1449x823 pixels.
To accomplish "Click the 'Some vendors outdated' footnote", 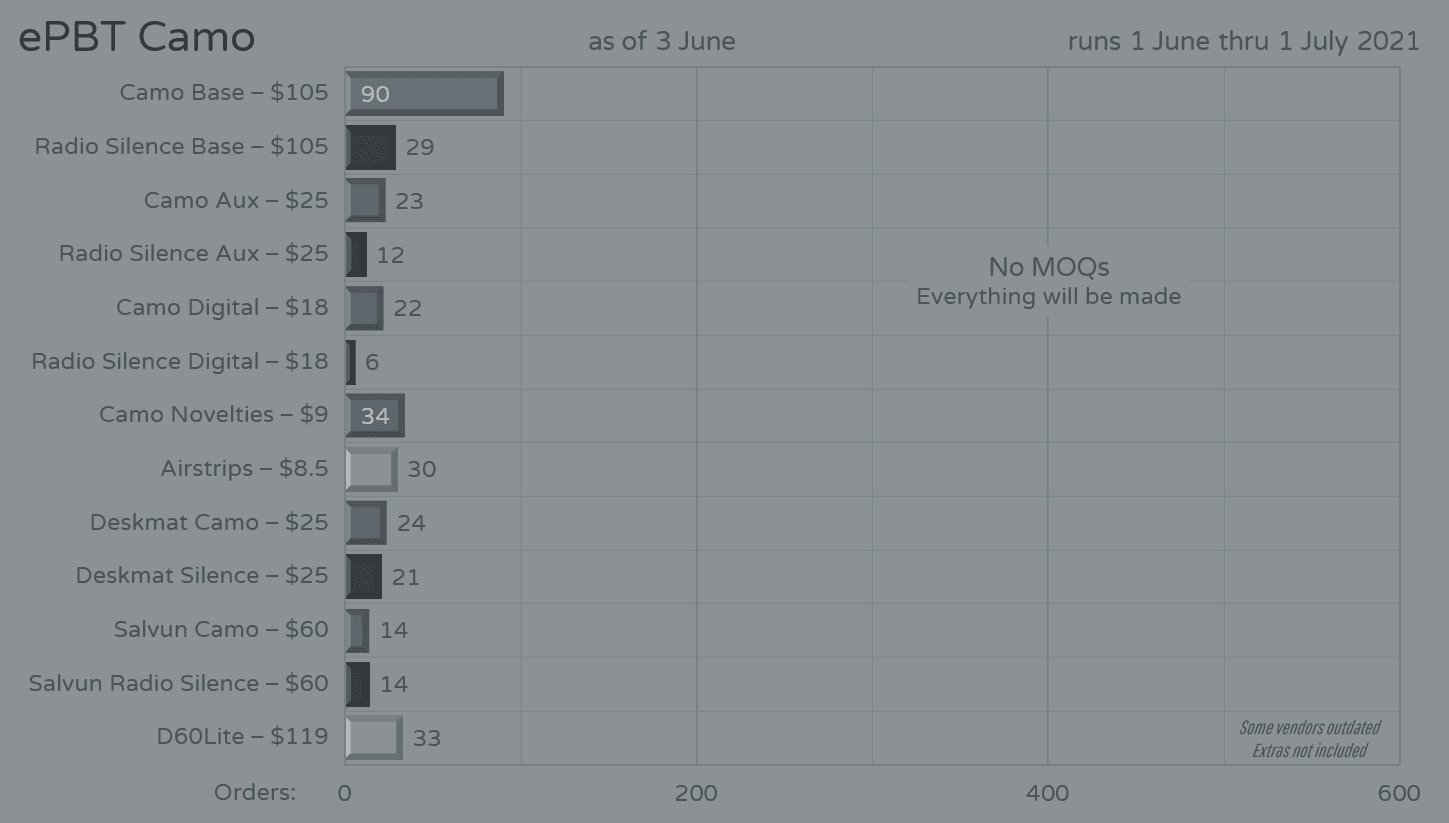I will [x=1309, y=728].
